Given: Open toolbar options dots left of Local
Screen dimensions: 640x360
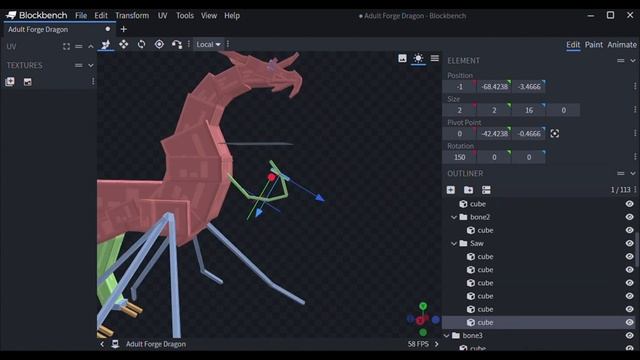Looking at the screenshot, I should point(189,44).
